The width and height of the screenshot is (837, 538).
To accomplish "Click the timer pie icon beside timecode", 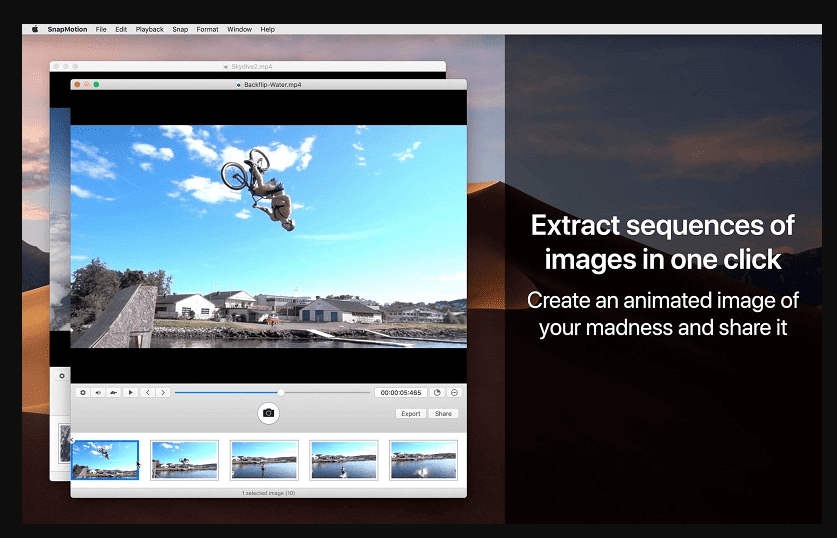I will pos(438,392).
